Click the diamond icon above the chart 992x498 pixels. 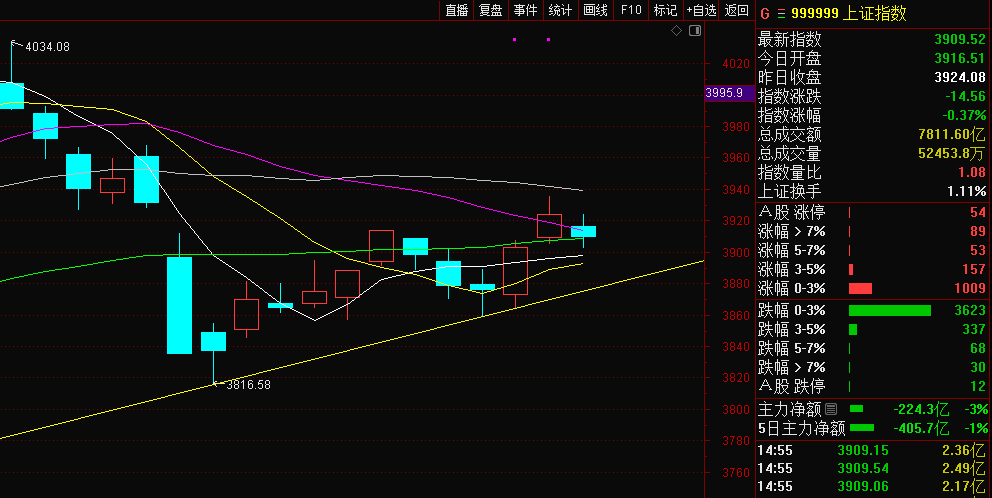point(676,31)
